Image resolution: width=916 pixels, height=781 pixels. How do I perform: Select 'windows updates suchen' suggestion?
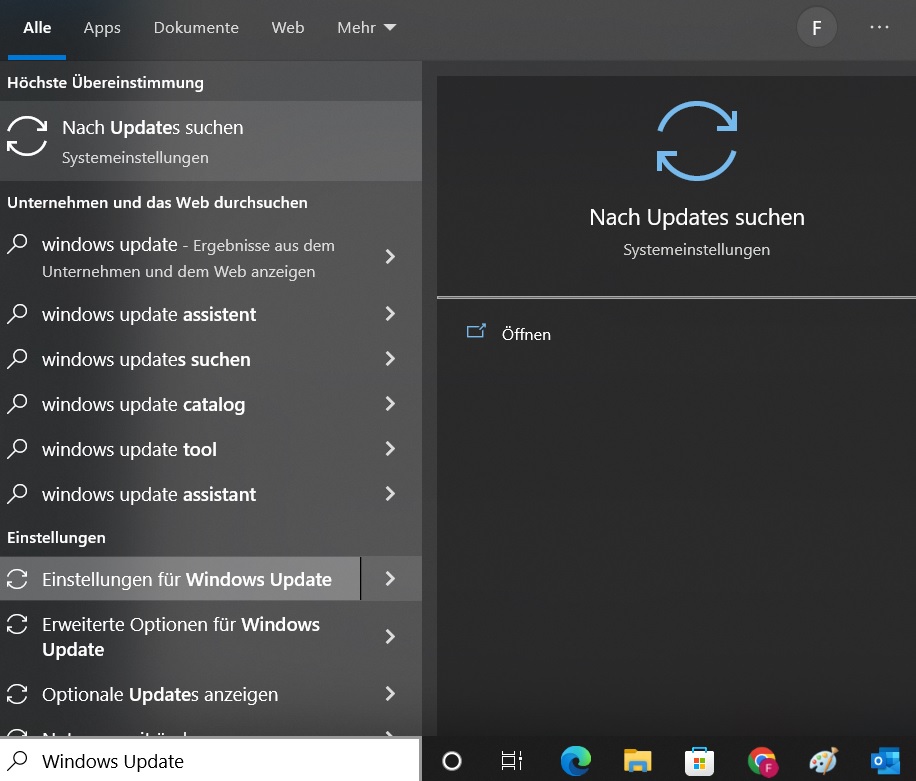tap(180, 359)
